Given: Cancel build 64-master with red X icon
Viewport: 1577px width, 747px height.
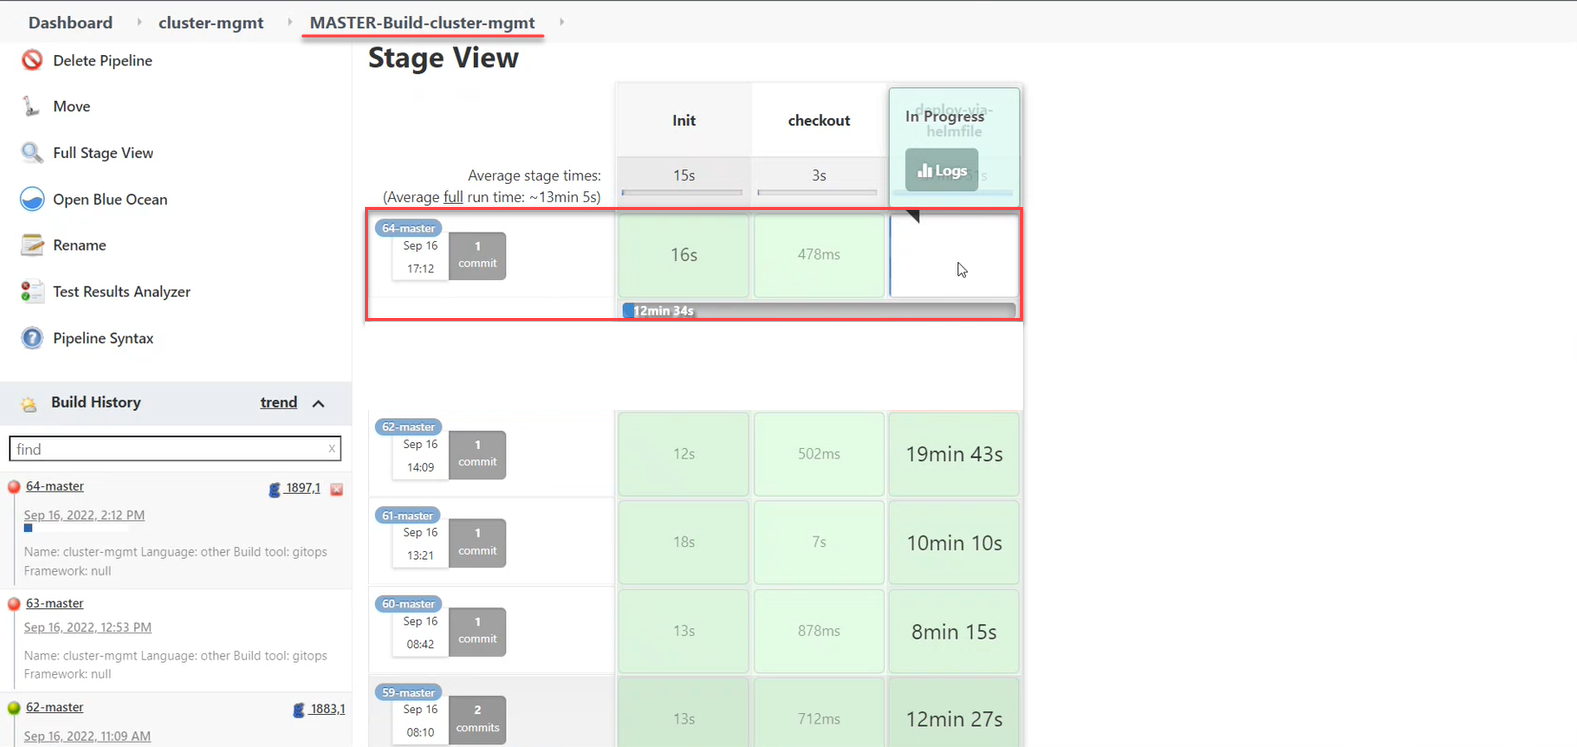Looking at the screenshot, I should click(x=337, y=489).
